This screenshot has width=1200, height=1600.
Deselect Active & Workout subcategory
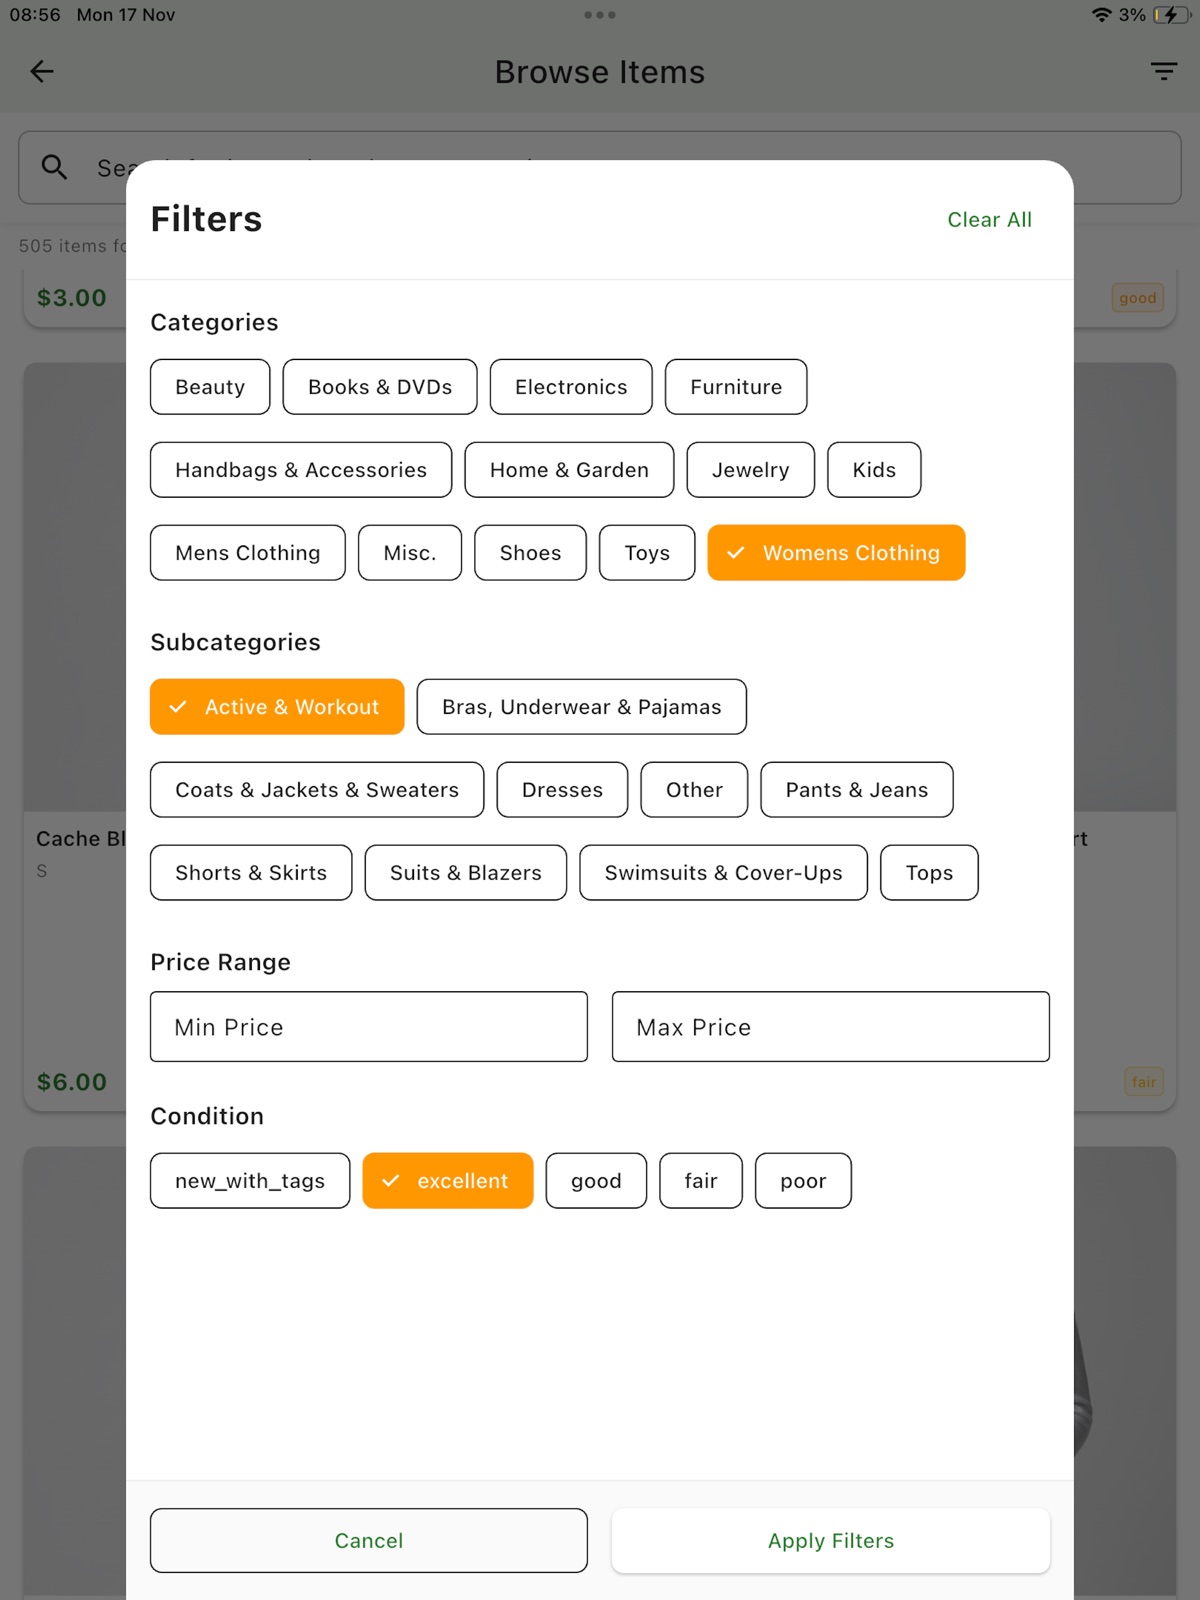(x=277, y=707)
